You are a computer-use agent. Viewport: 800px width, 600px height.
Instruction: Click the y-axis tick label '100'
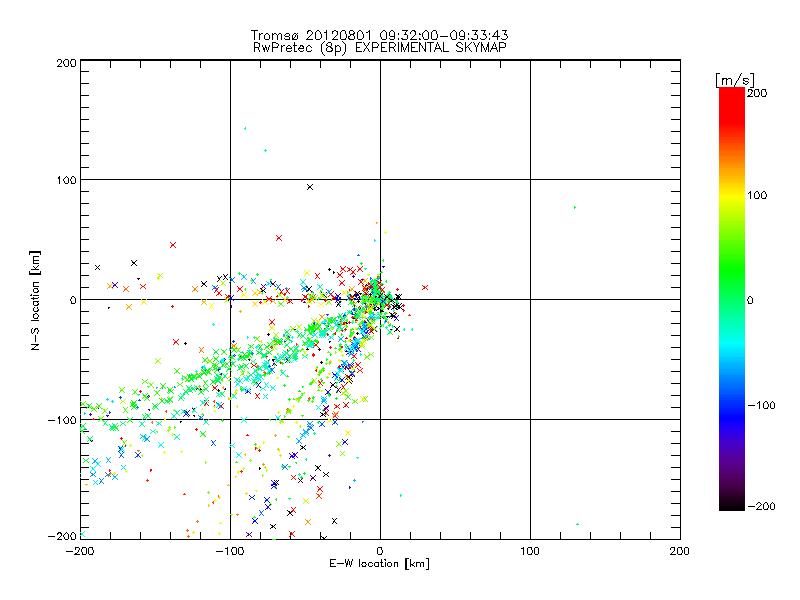tap(66, 180)
